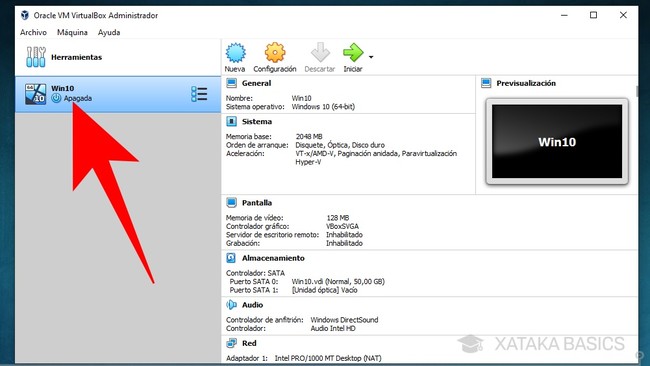Select the Win10 virtual machine entry
This screenshot has height=366, width=650.
pyautogui.click(x=118, y=94)
